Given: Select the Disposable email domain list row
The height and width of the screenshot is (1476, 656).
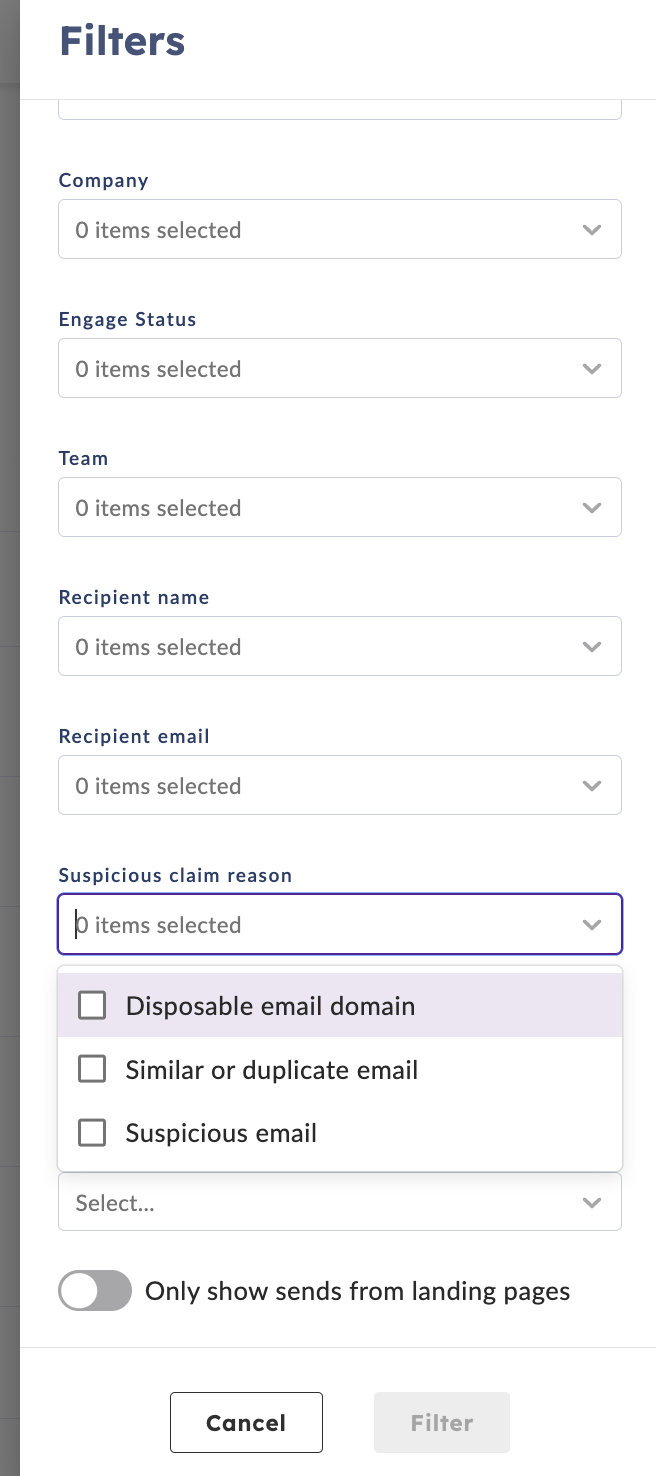Looking at the screenshot, I should pos(270,1005).
